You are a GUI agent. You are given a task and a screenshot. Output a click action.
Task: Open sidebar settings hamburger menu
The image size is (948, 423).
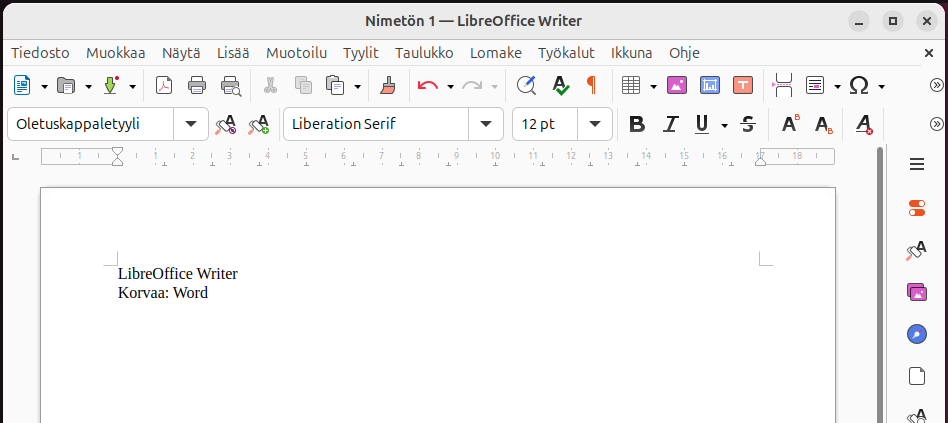[x=917, y=164]
